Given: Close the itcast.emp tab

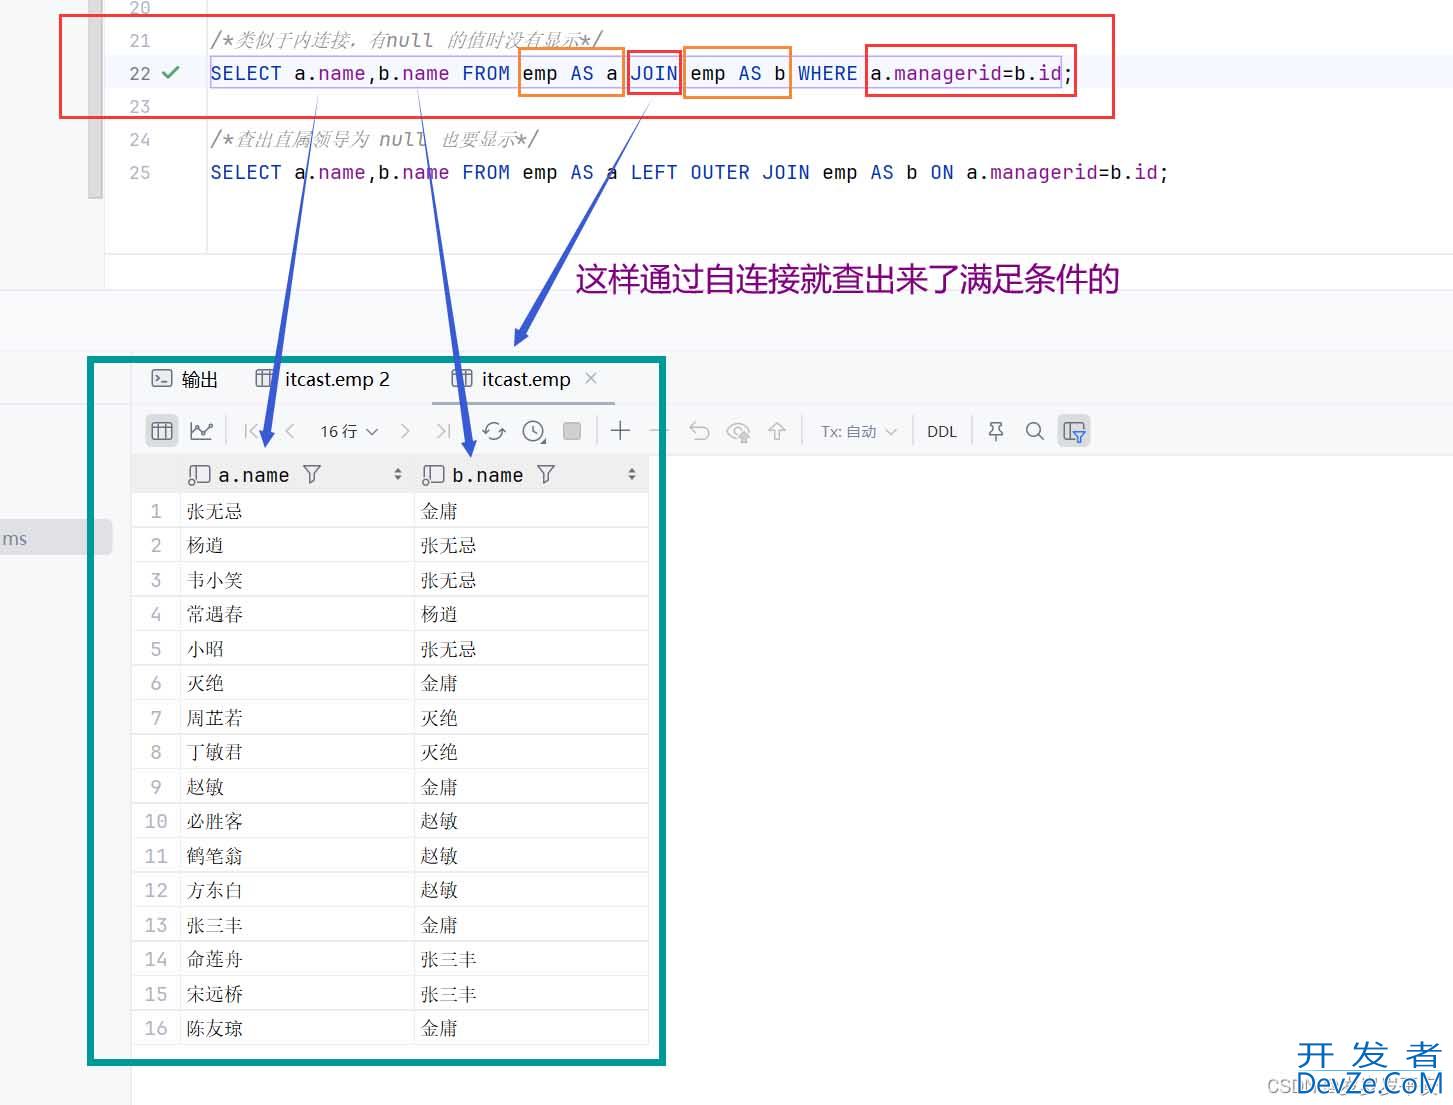Looking at the screenshot, I should (x=591, y=378).
